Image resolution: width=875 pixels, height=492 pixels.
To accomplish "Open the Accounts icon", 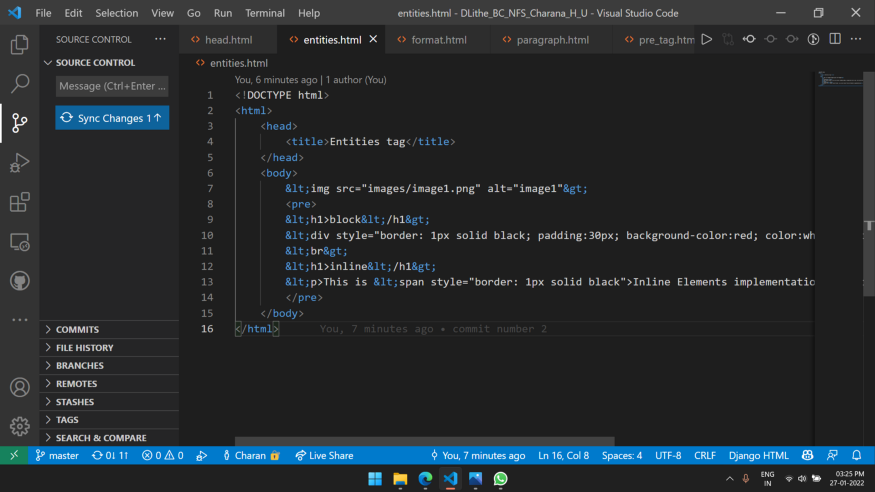I will tap(20, 387).
